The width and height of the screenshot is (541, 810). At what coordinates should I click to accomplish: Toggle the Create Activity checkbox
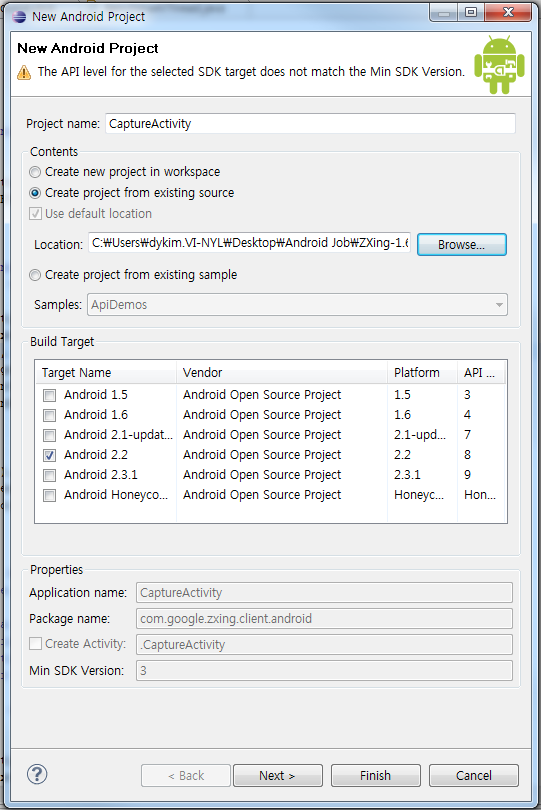pyautogui.click(x=35, y=644)
